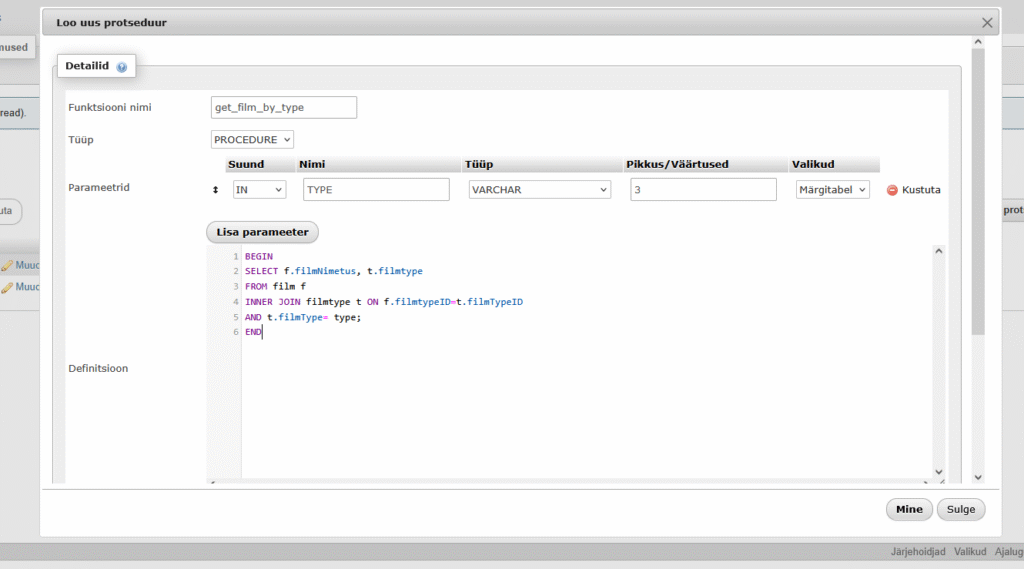Click the help icon next to Detailid

click(122, 67)
